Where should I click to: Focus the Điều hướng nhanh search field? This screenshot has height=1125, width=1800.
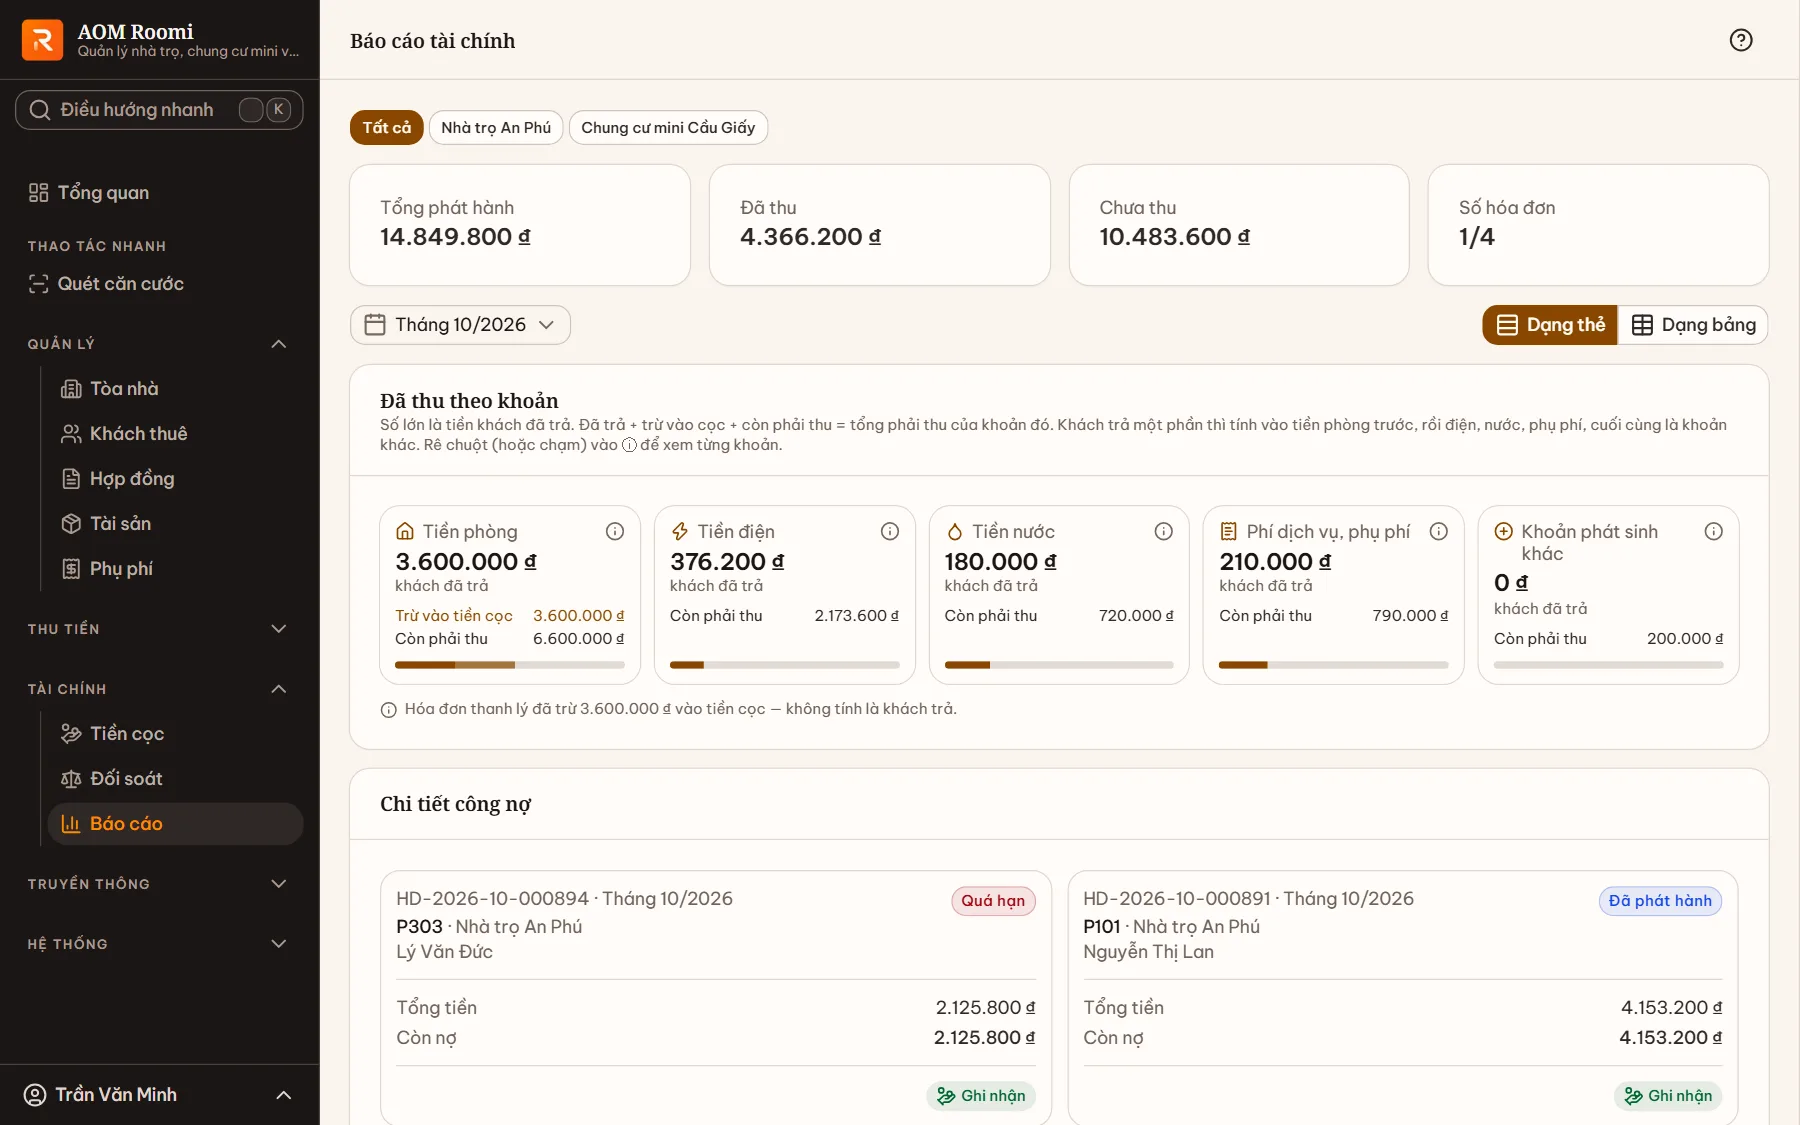159,110
